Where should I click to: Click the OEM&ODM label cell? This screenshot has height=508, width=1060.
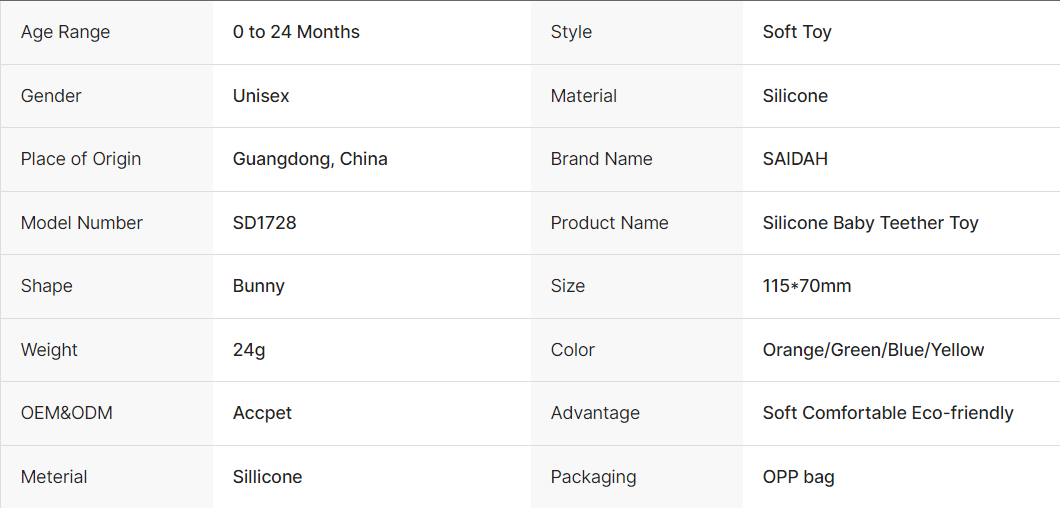point(66,413)
